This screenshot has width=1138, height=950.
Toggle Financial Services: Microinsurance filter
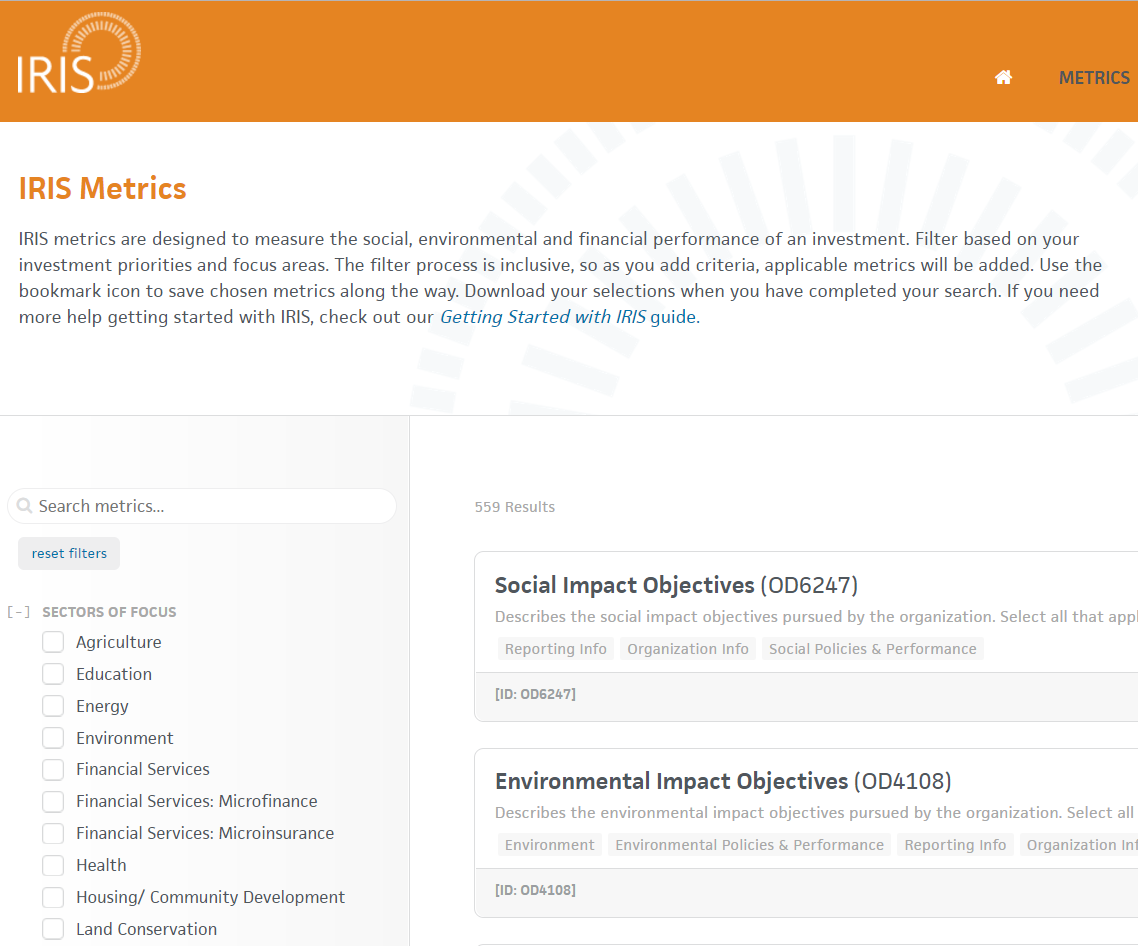[53, 833]
